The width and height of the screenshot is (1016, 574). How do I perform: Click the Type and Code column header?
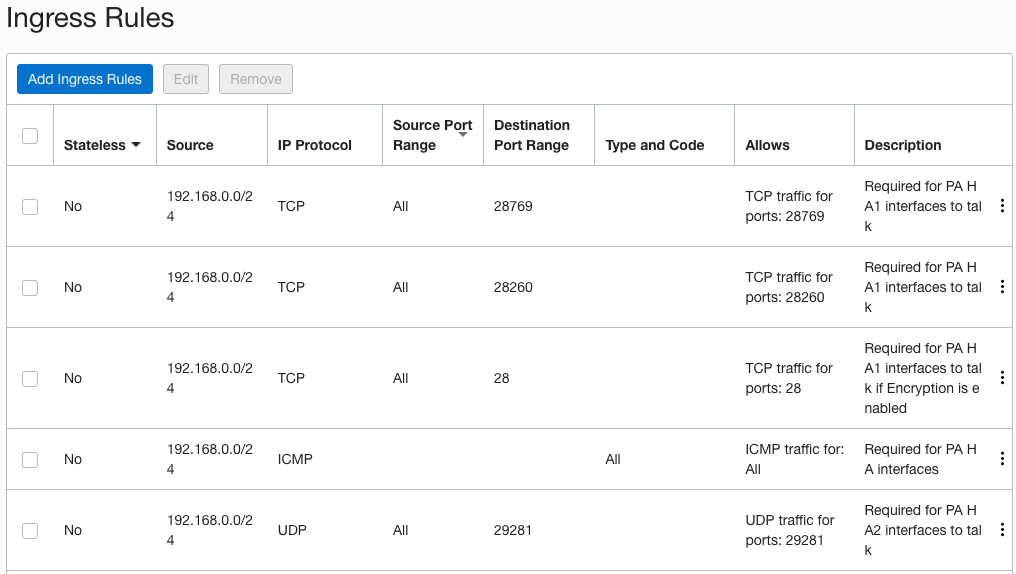click(x=655, y=145)
